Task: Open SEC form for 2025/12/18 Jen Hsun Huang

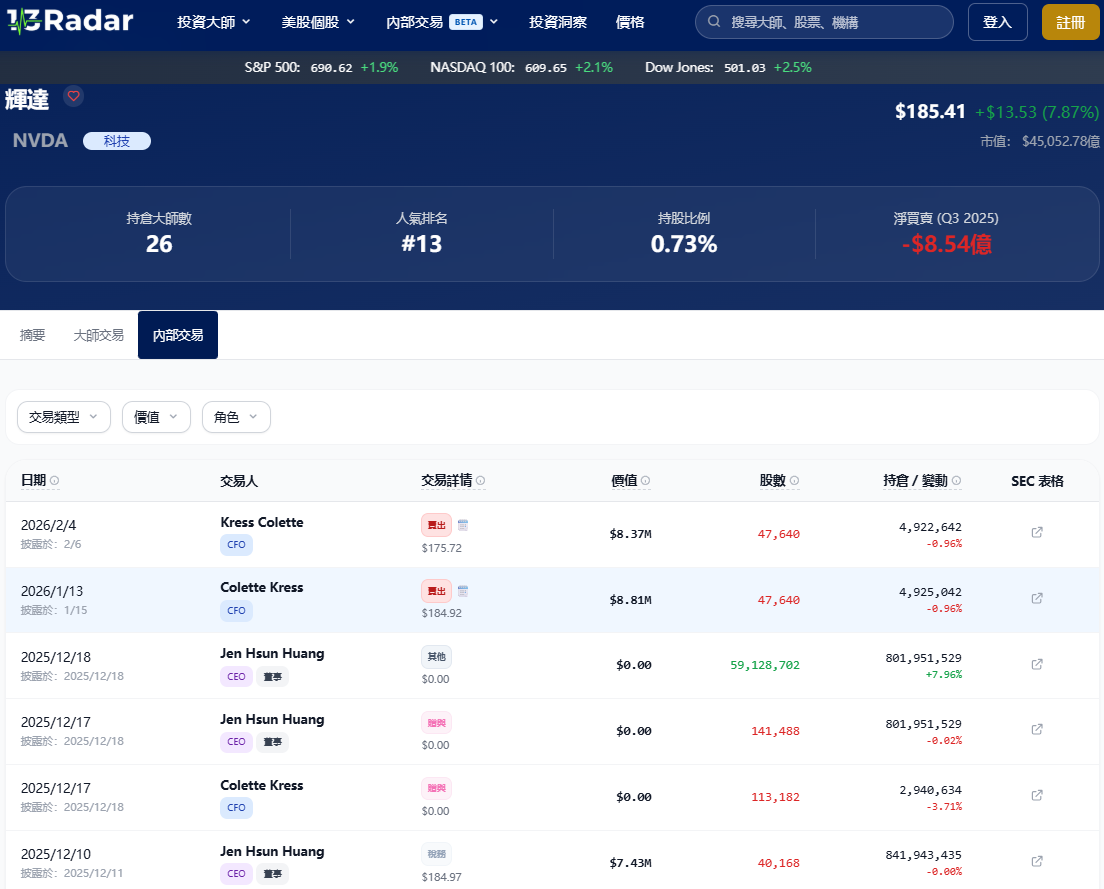Action: pyautogui.click(x=1037, y=664)
